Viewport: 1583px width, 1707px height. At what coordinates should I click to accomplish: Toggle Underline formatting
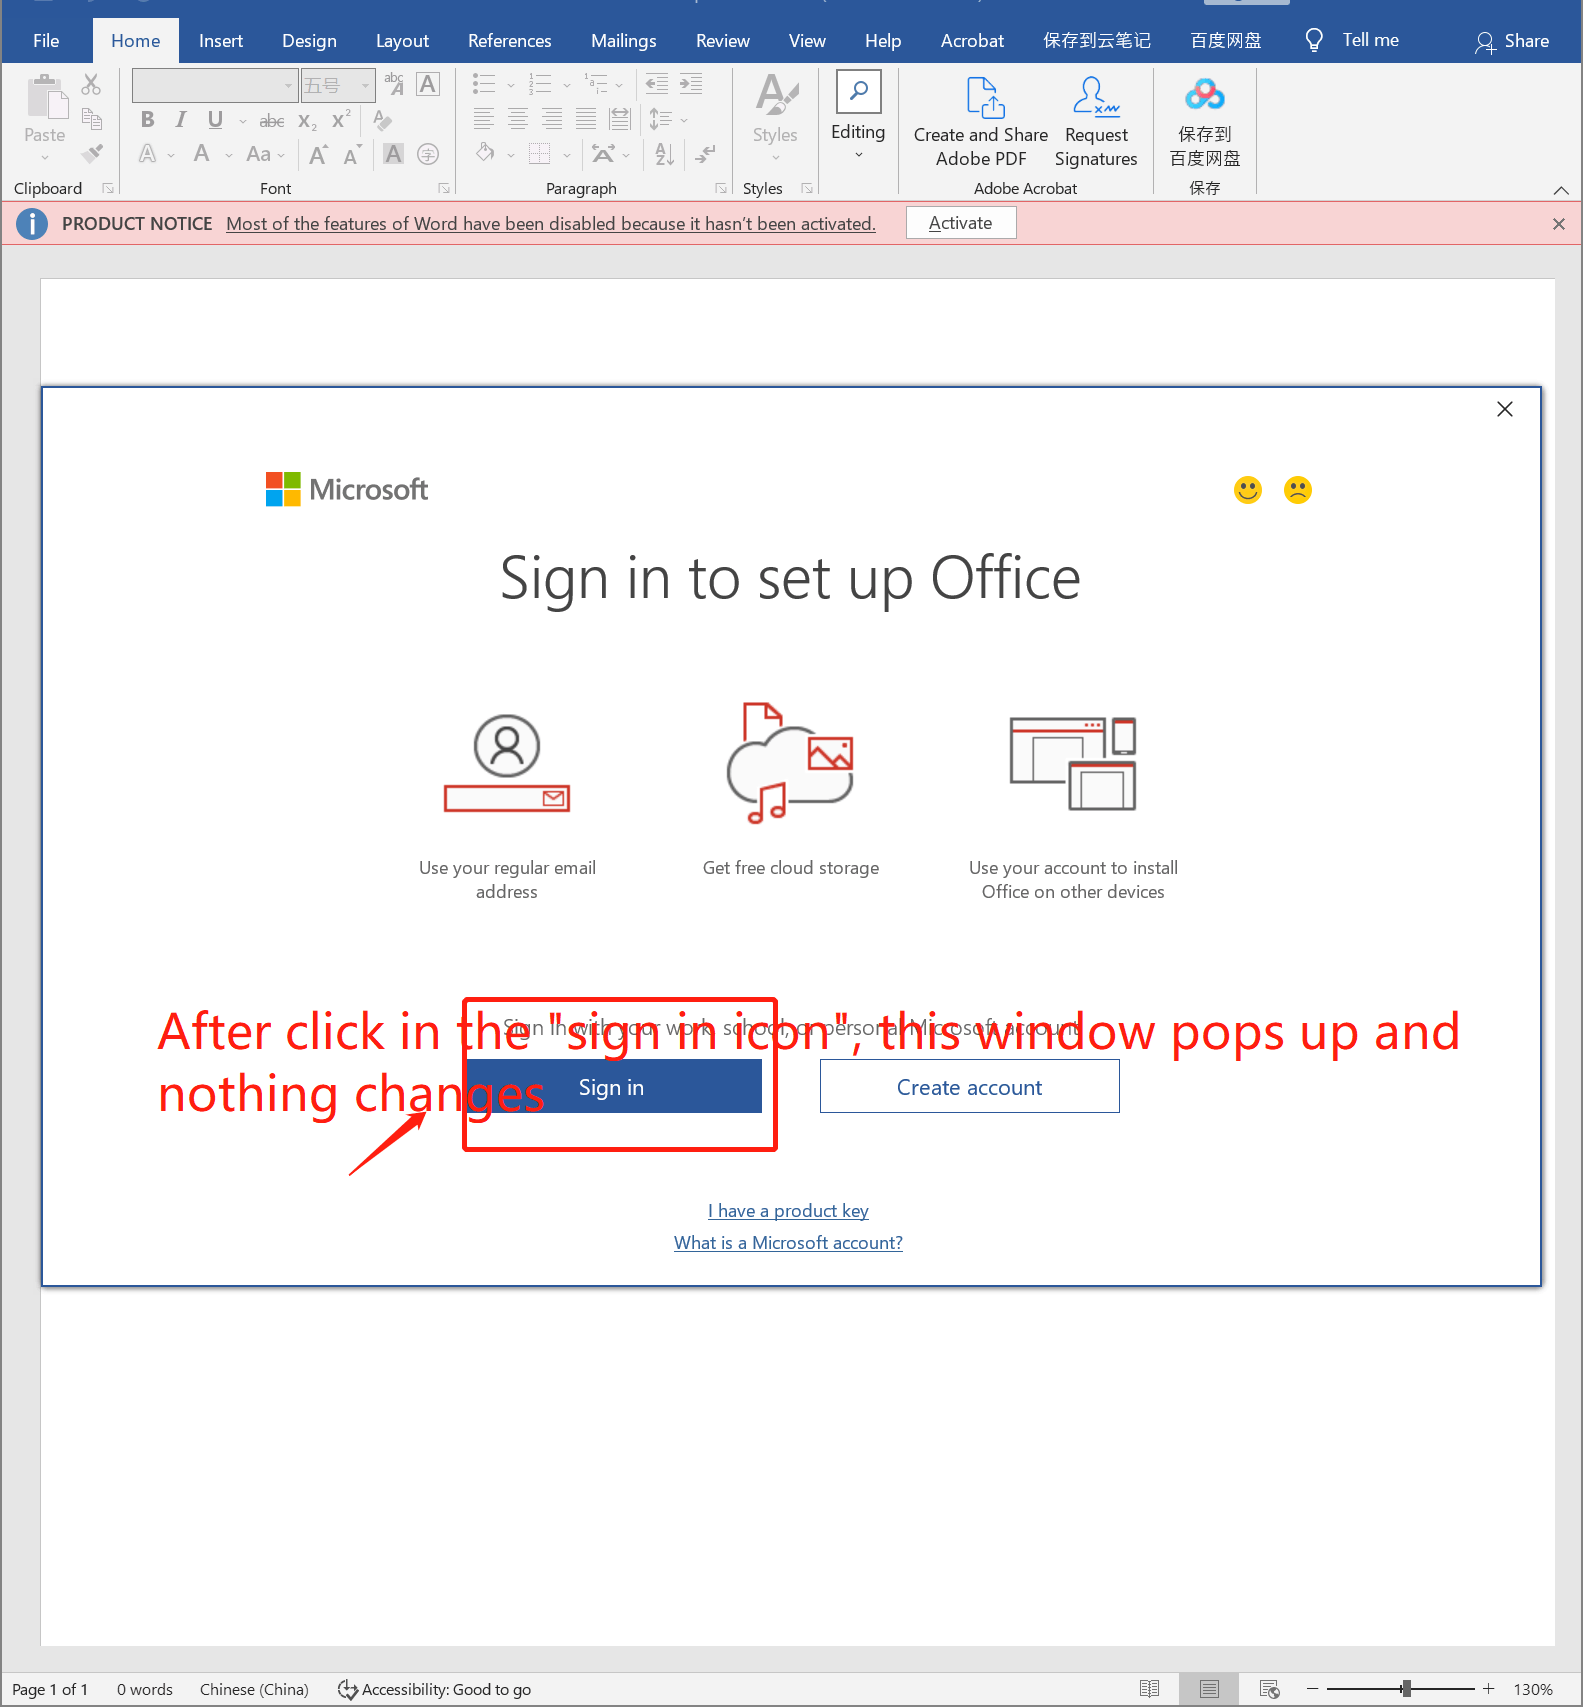point(215,120)
